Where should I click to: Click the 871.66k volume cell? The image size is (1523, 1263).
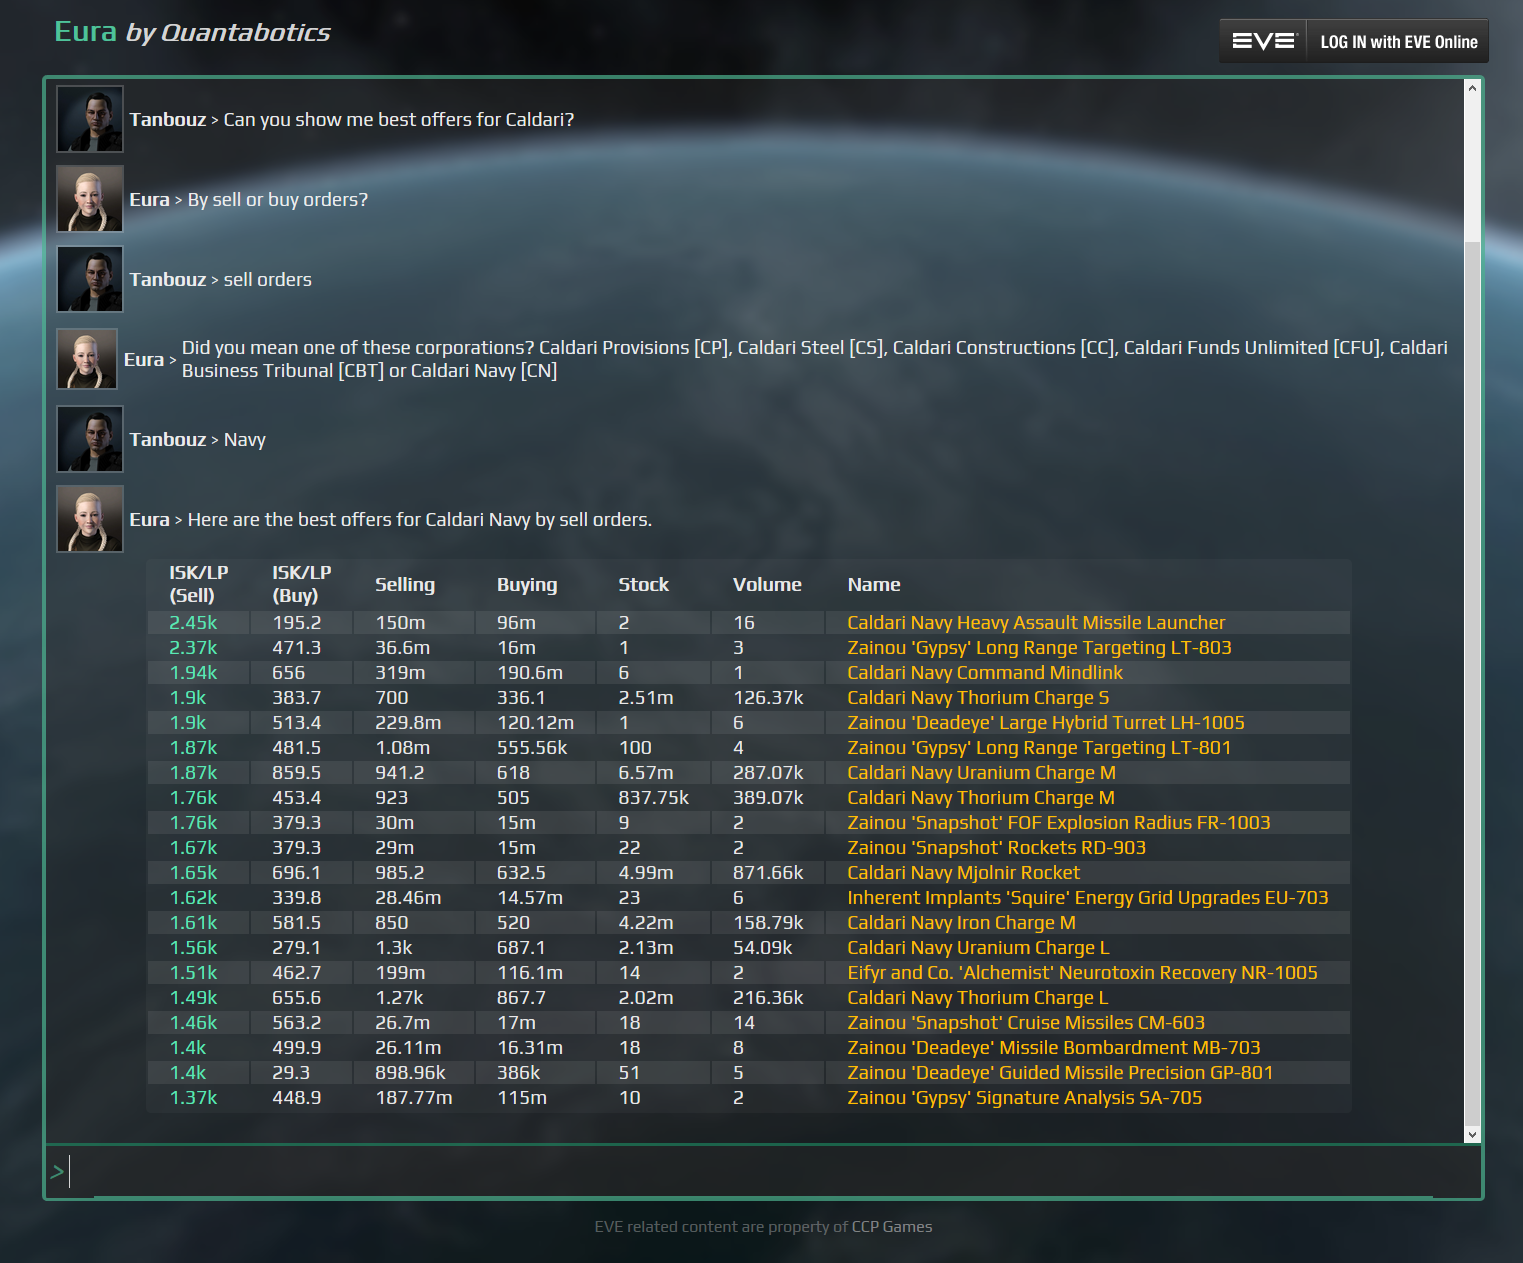pos(768,872)
